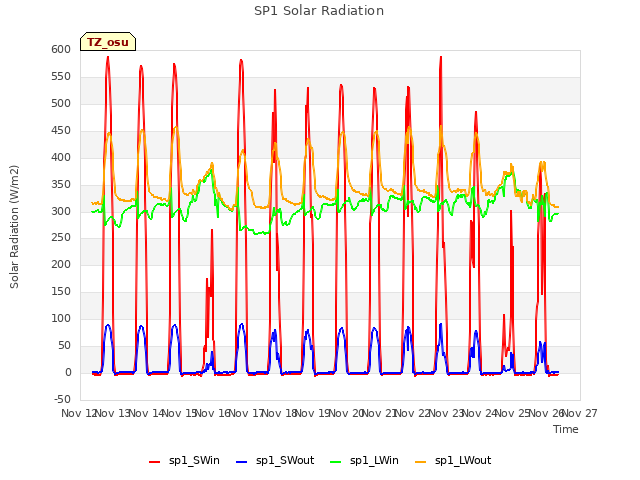Click the 200 y-axis tick label
This screenshot has width=640, height=480.
61,264
